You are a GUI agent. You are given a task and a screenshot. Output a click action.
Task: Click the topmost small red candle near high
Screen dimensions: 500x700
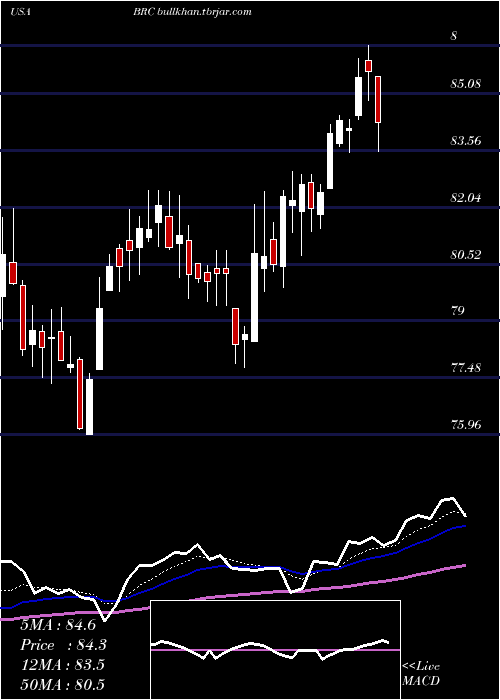[368, 66]
